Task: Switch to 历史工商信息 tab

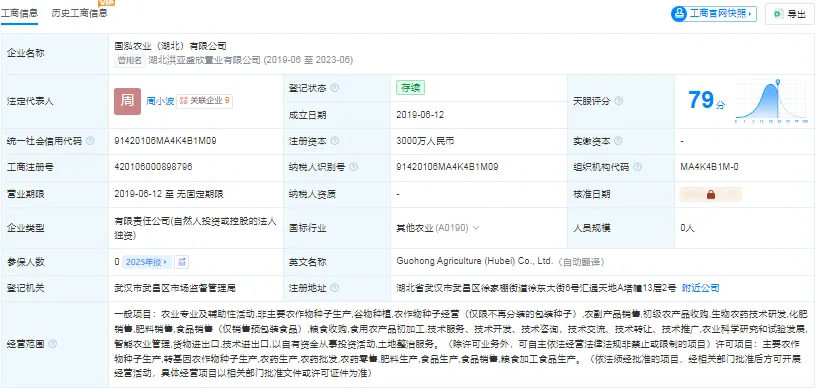Action: pyautogui.click(x=80, y=13)
